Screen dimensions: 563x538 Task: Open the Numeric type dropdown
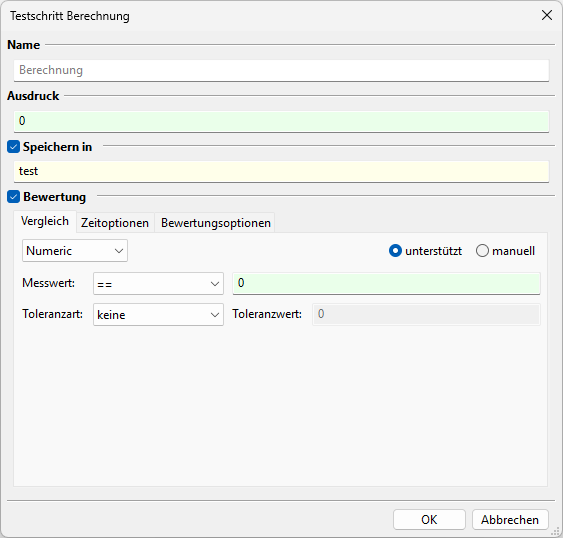pos(75,251)
